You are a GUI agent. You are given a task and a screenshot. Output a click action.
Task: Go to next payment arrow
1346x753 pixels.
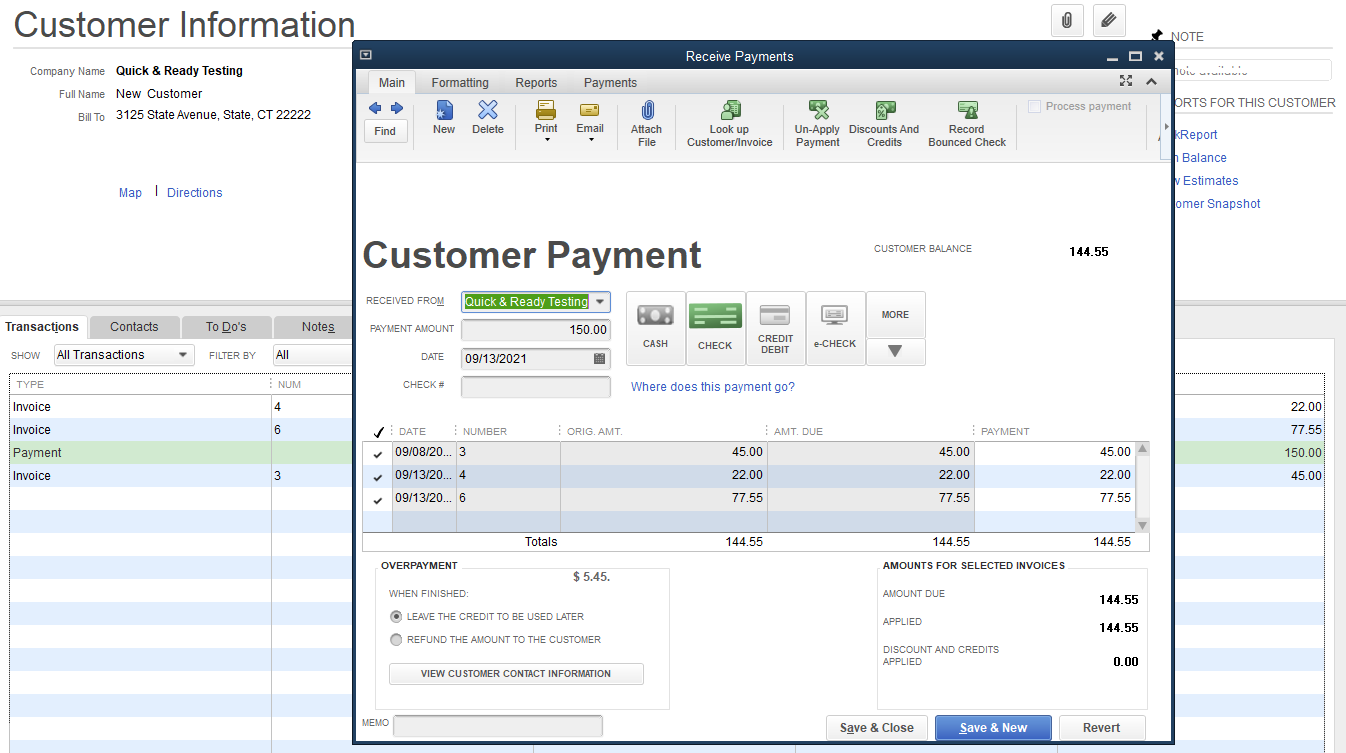point(397,108)
